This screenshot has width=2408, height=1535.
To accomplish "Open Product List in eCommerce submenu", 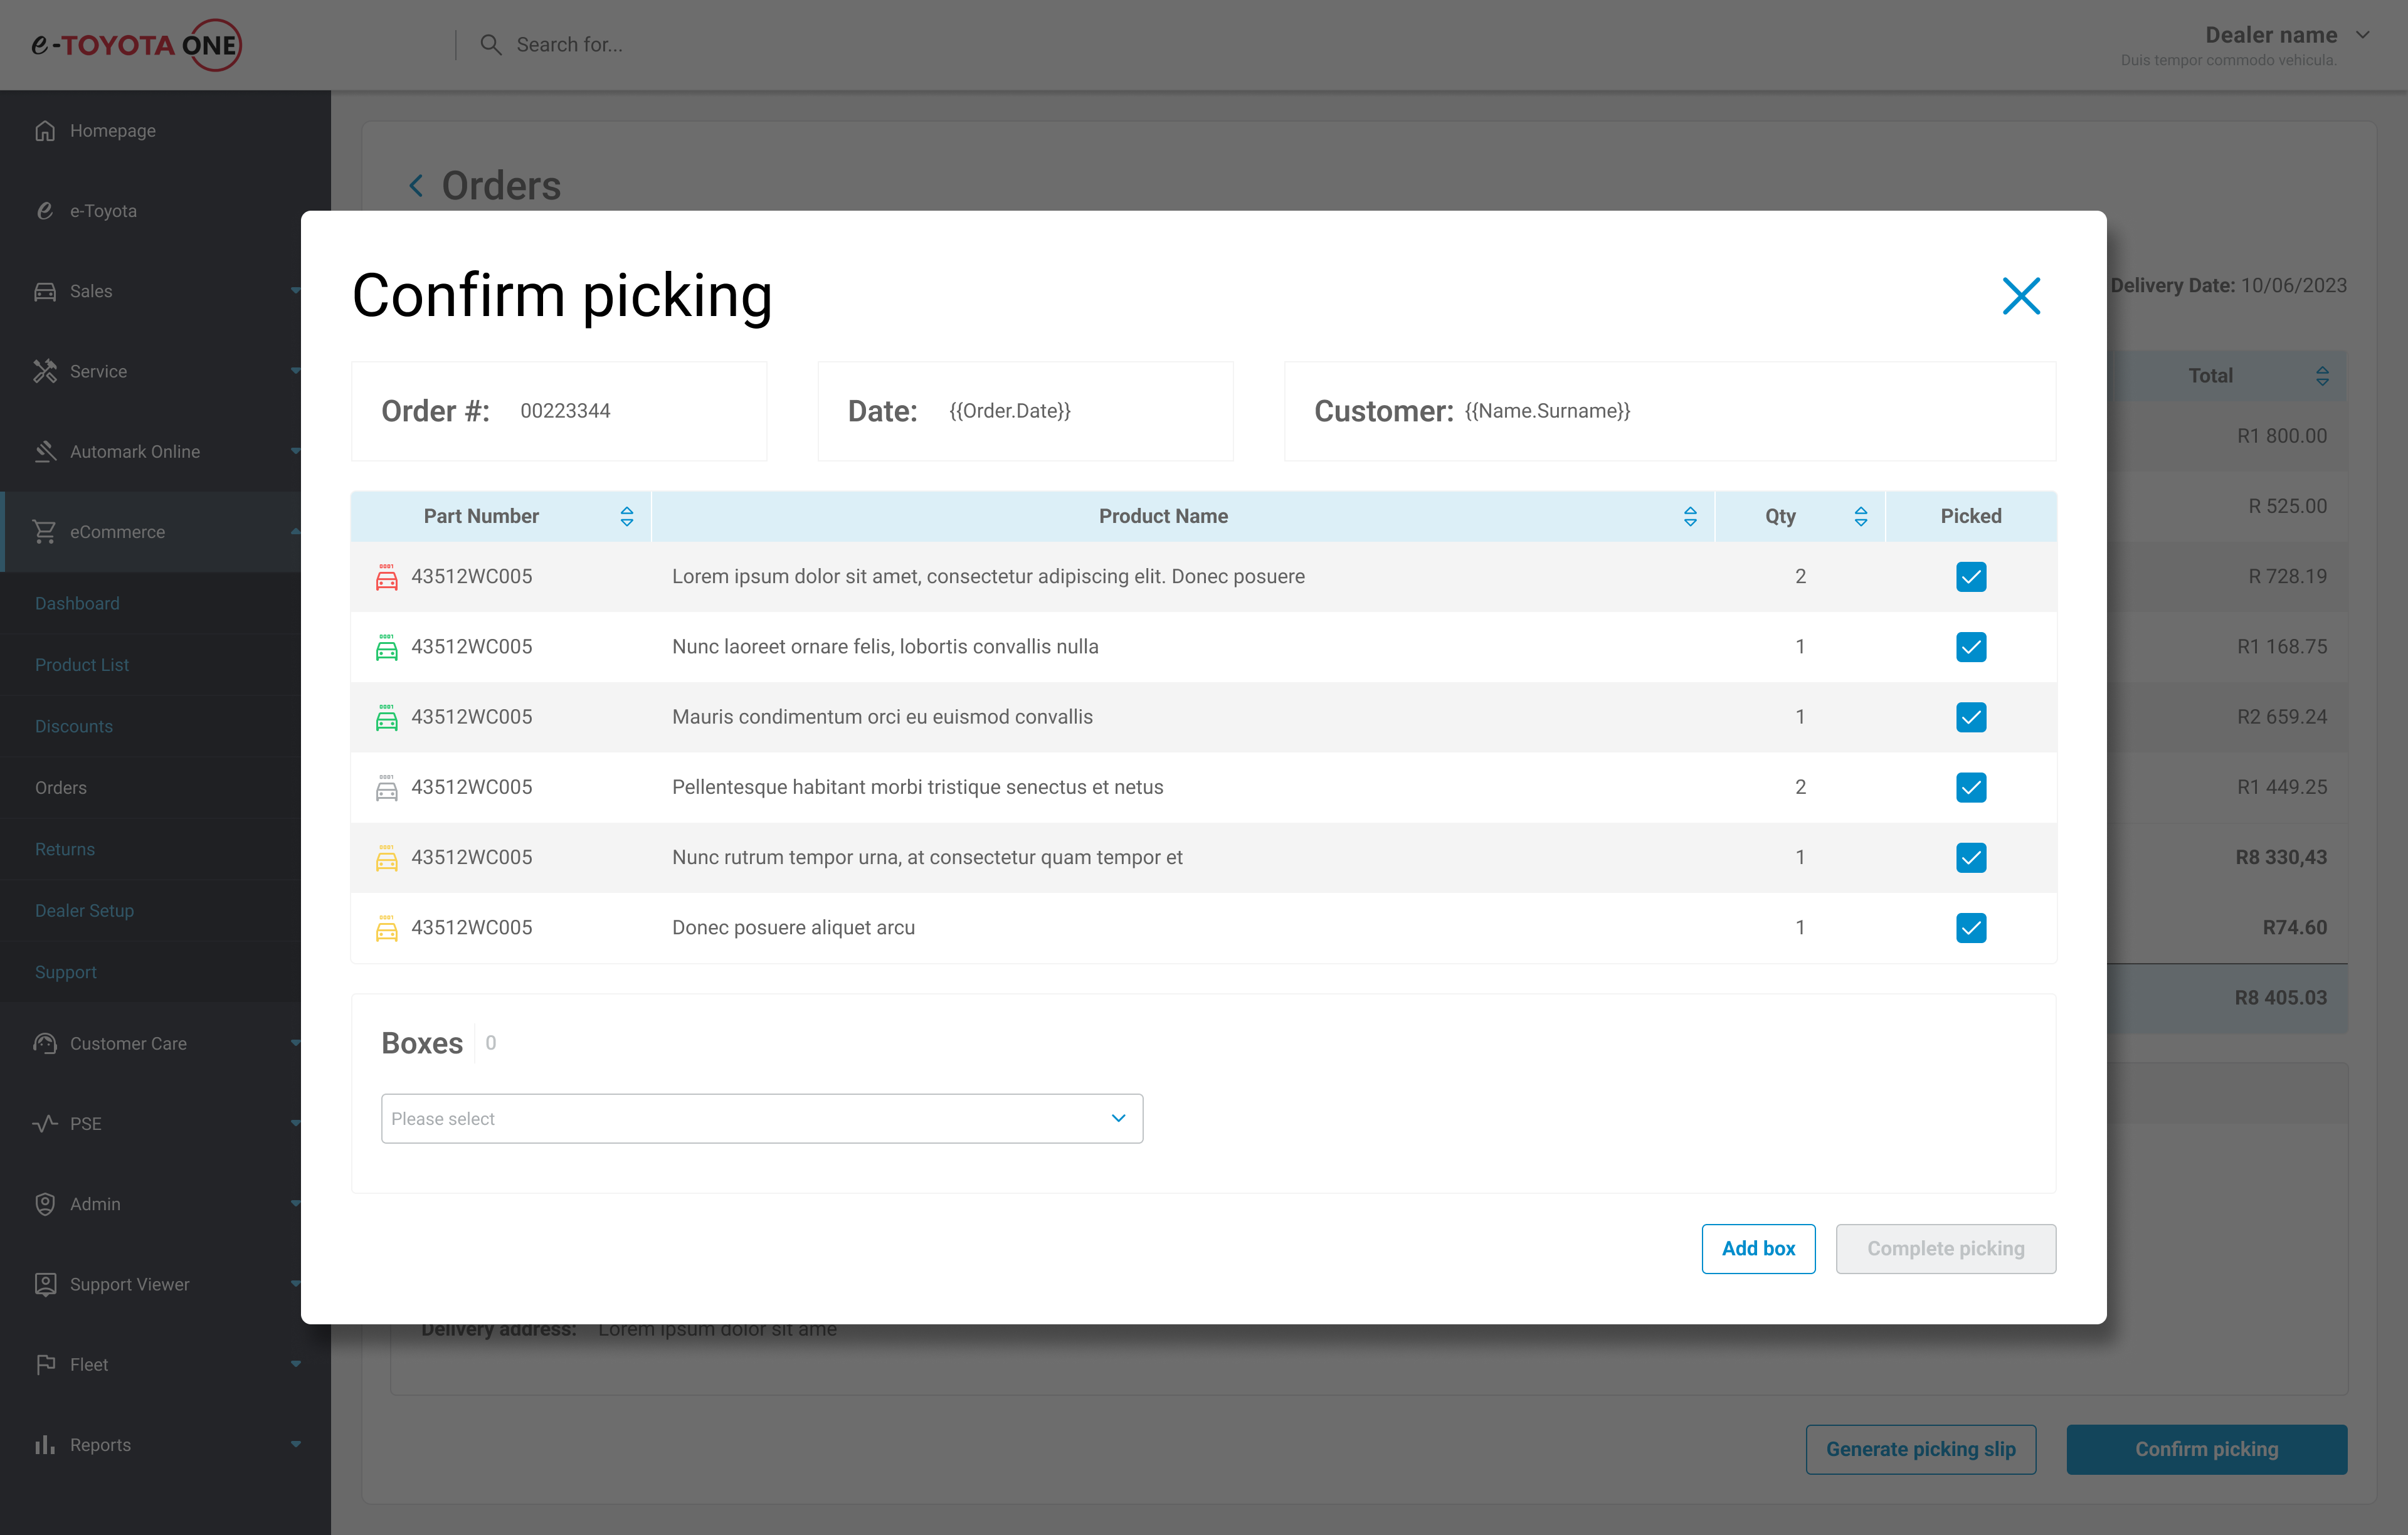I will (82, 665).
